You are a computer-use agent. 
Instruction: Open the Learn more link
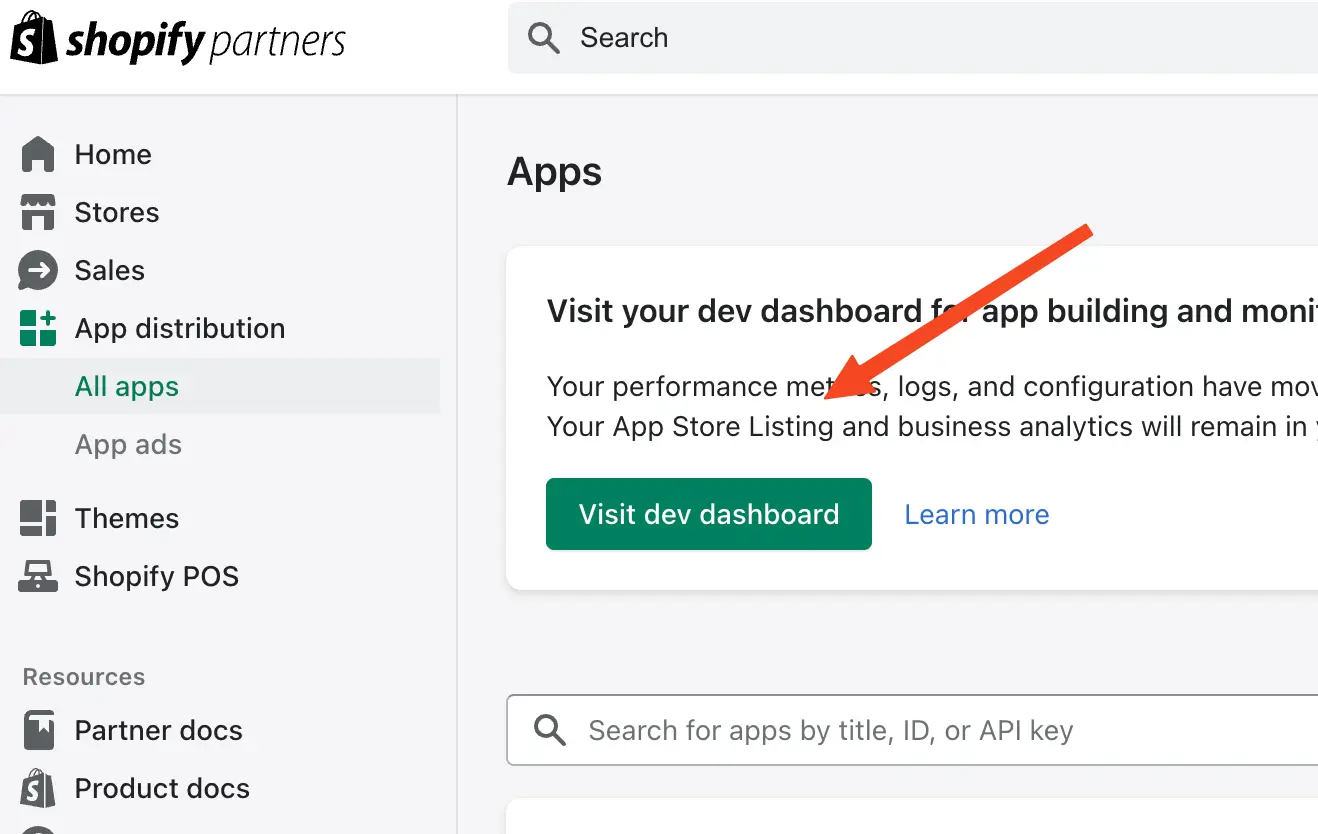(x=976, y=514)
